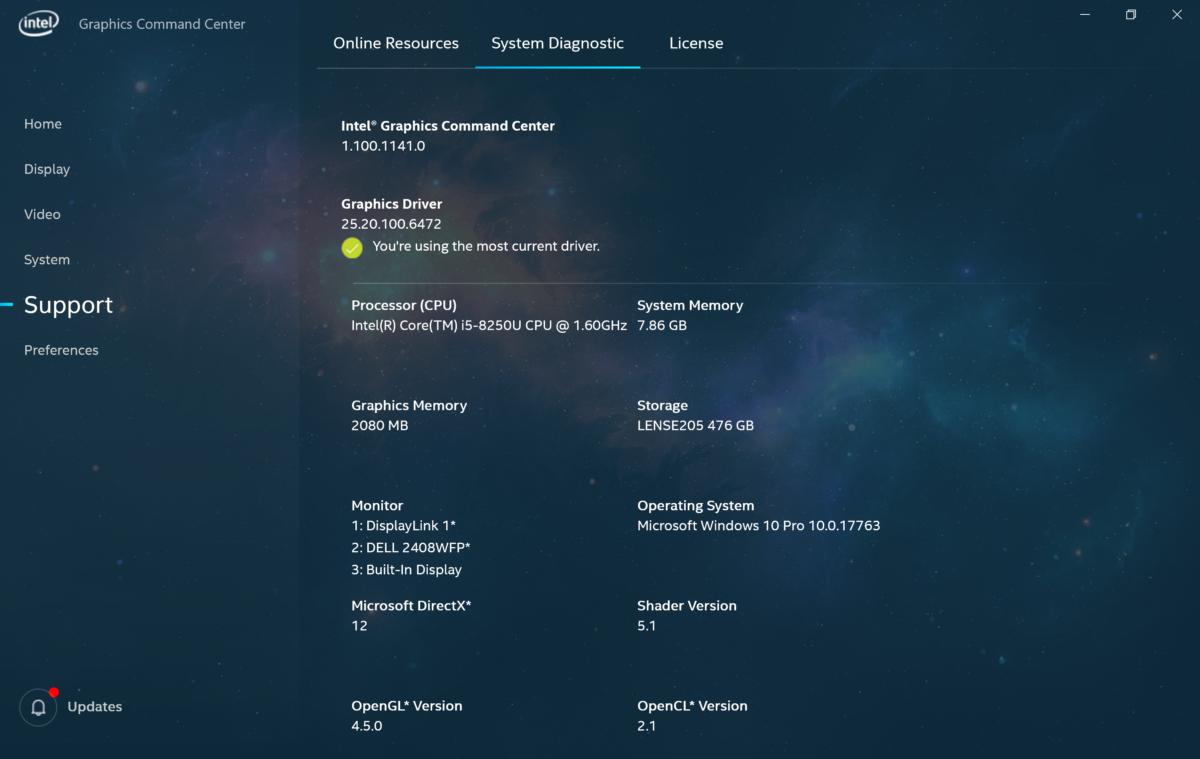1200x759 pixels.
Task: Click the OpenGL version value 4.5.0
Action: pos(367,726)
